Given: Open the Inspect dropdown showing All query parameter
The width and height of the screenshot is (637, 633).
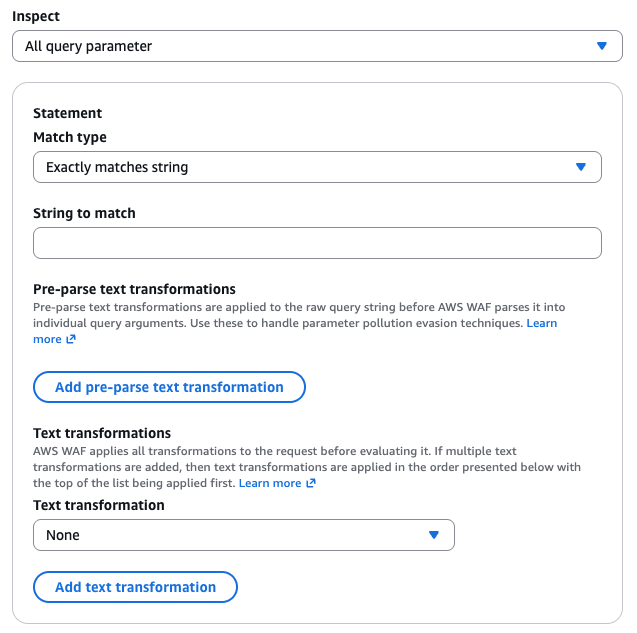Looking at the screenshot, I should 317,46.
